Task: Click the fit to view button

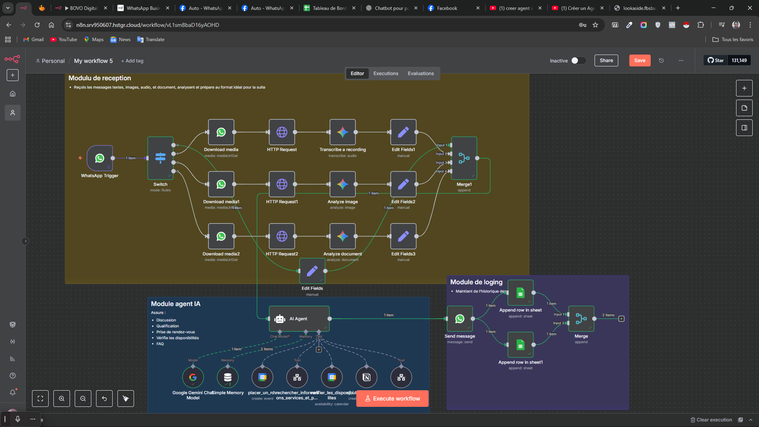Action: click(x=40, y=398)
